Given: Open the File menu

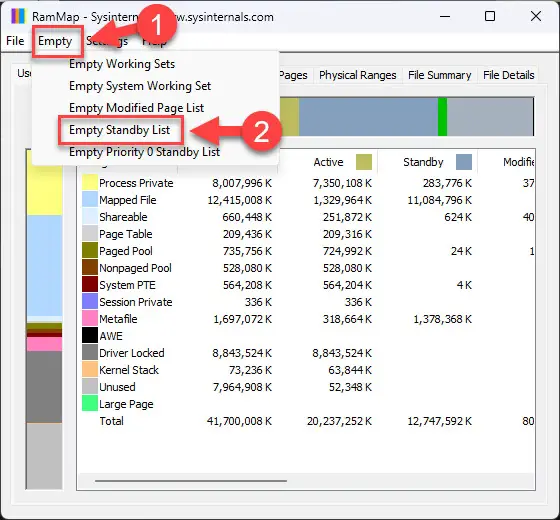Looking at the screenshot, I should (15, 41).
